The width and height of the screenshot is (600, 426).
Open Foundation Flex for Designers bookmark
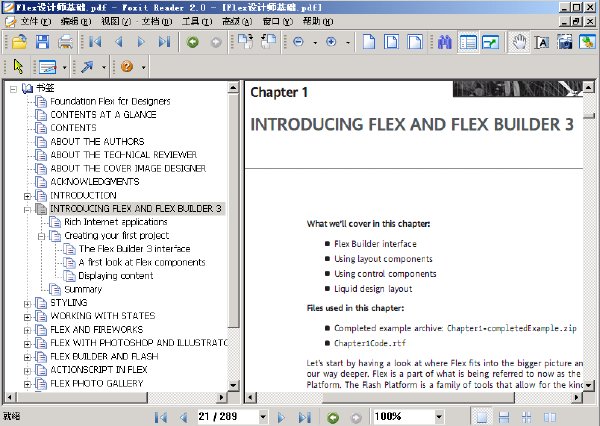click(110, 101)
